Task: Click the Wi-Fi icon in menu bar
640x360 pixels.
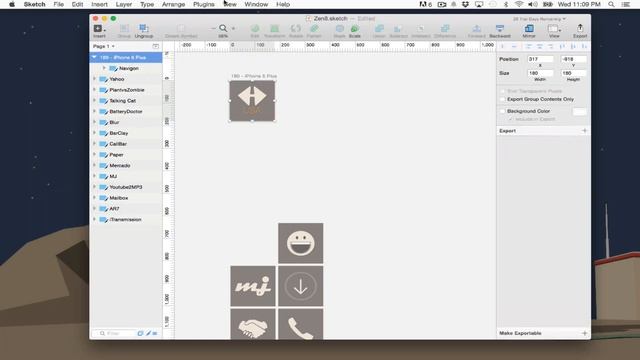Action: [x=519, y=4]
